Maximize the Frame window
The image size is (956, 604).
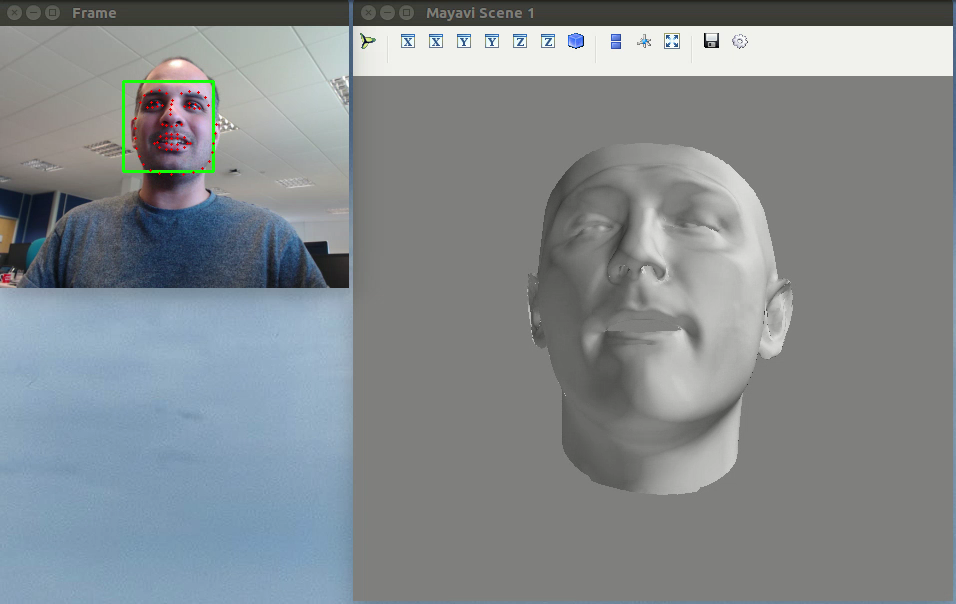pyautogui.click(x=50, y=13)
